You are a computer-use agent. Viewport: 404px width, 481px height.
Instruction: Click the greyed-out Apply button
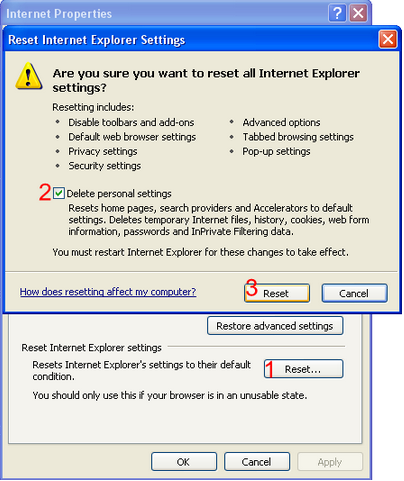pos(330,462)
